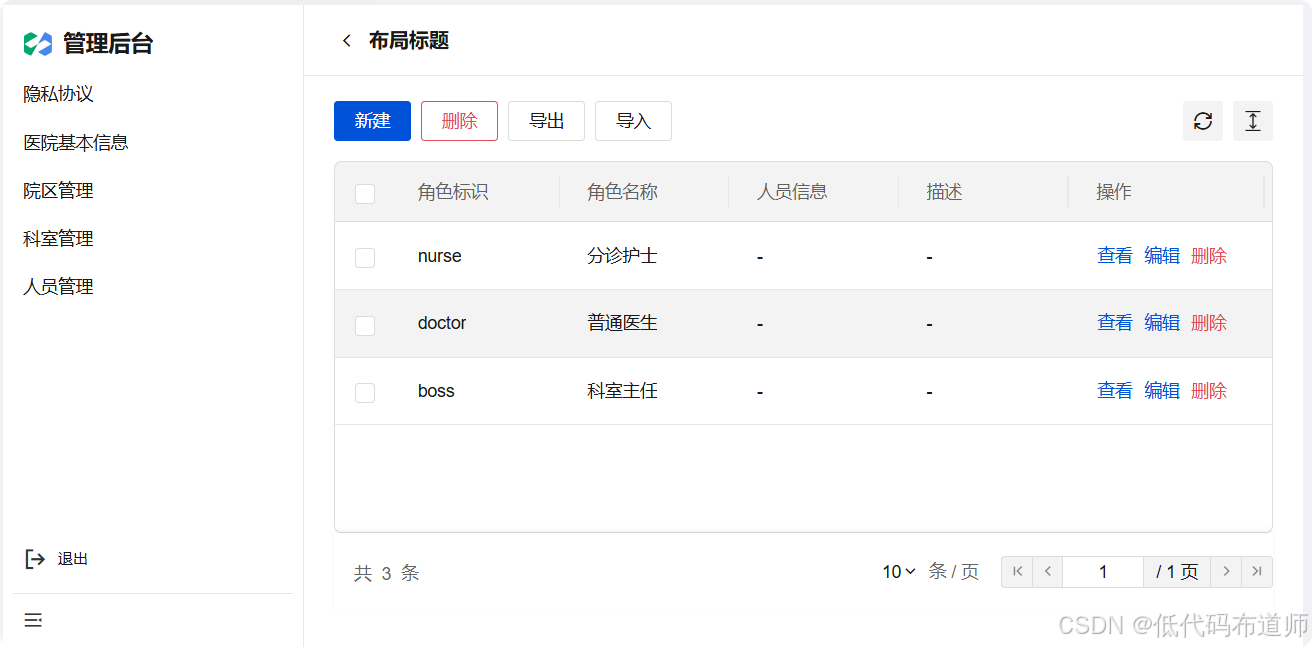Click 查看 in the nurse row
Image resolution: width=1312 pixels, height=647 pixels.
click(x=1115, y=256)
